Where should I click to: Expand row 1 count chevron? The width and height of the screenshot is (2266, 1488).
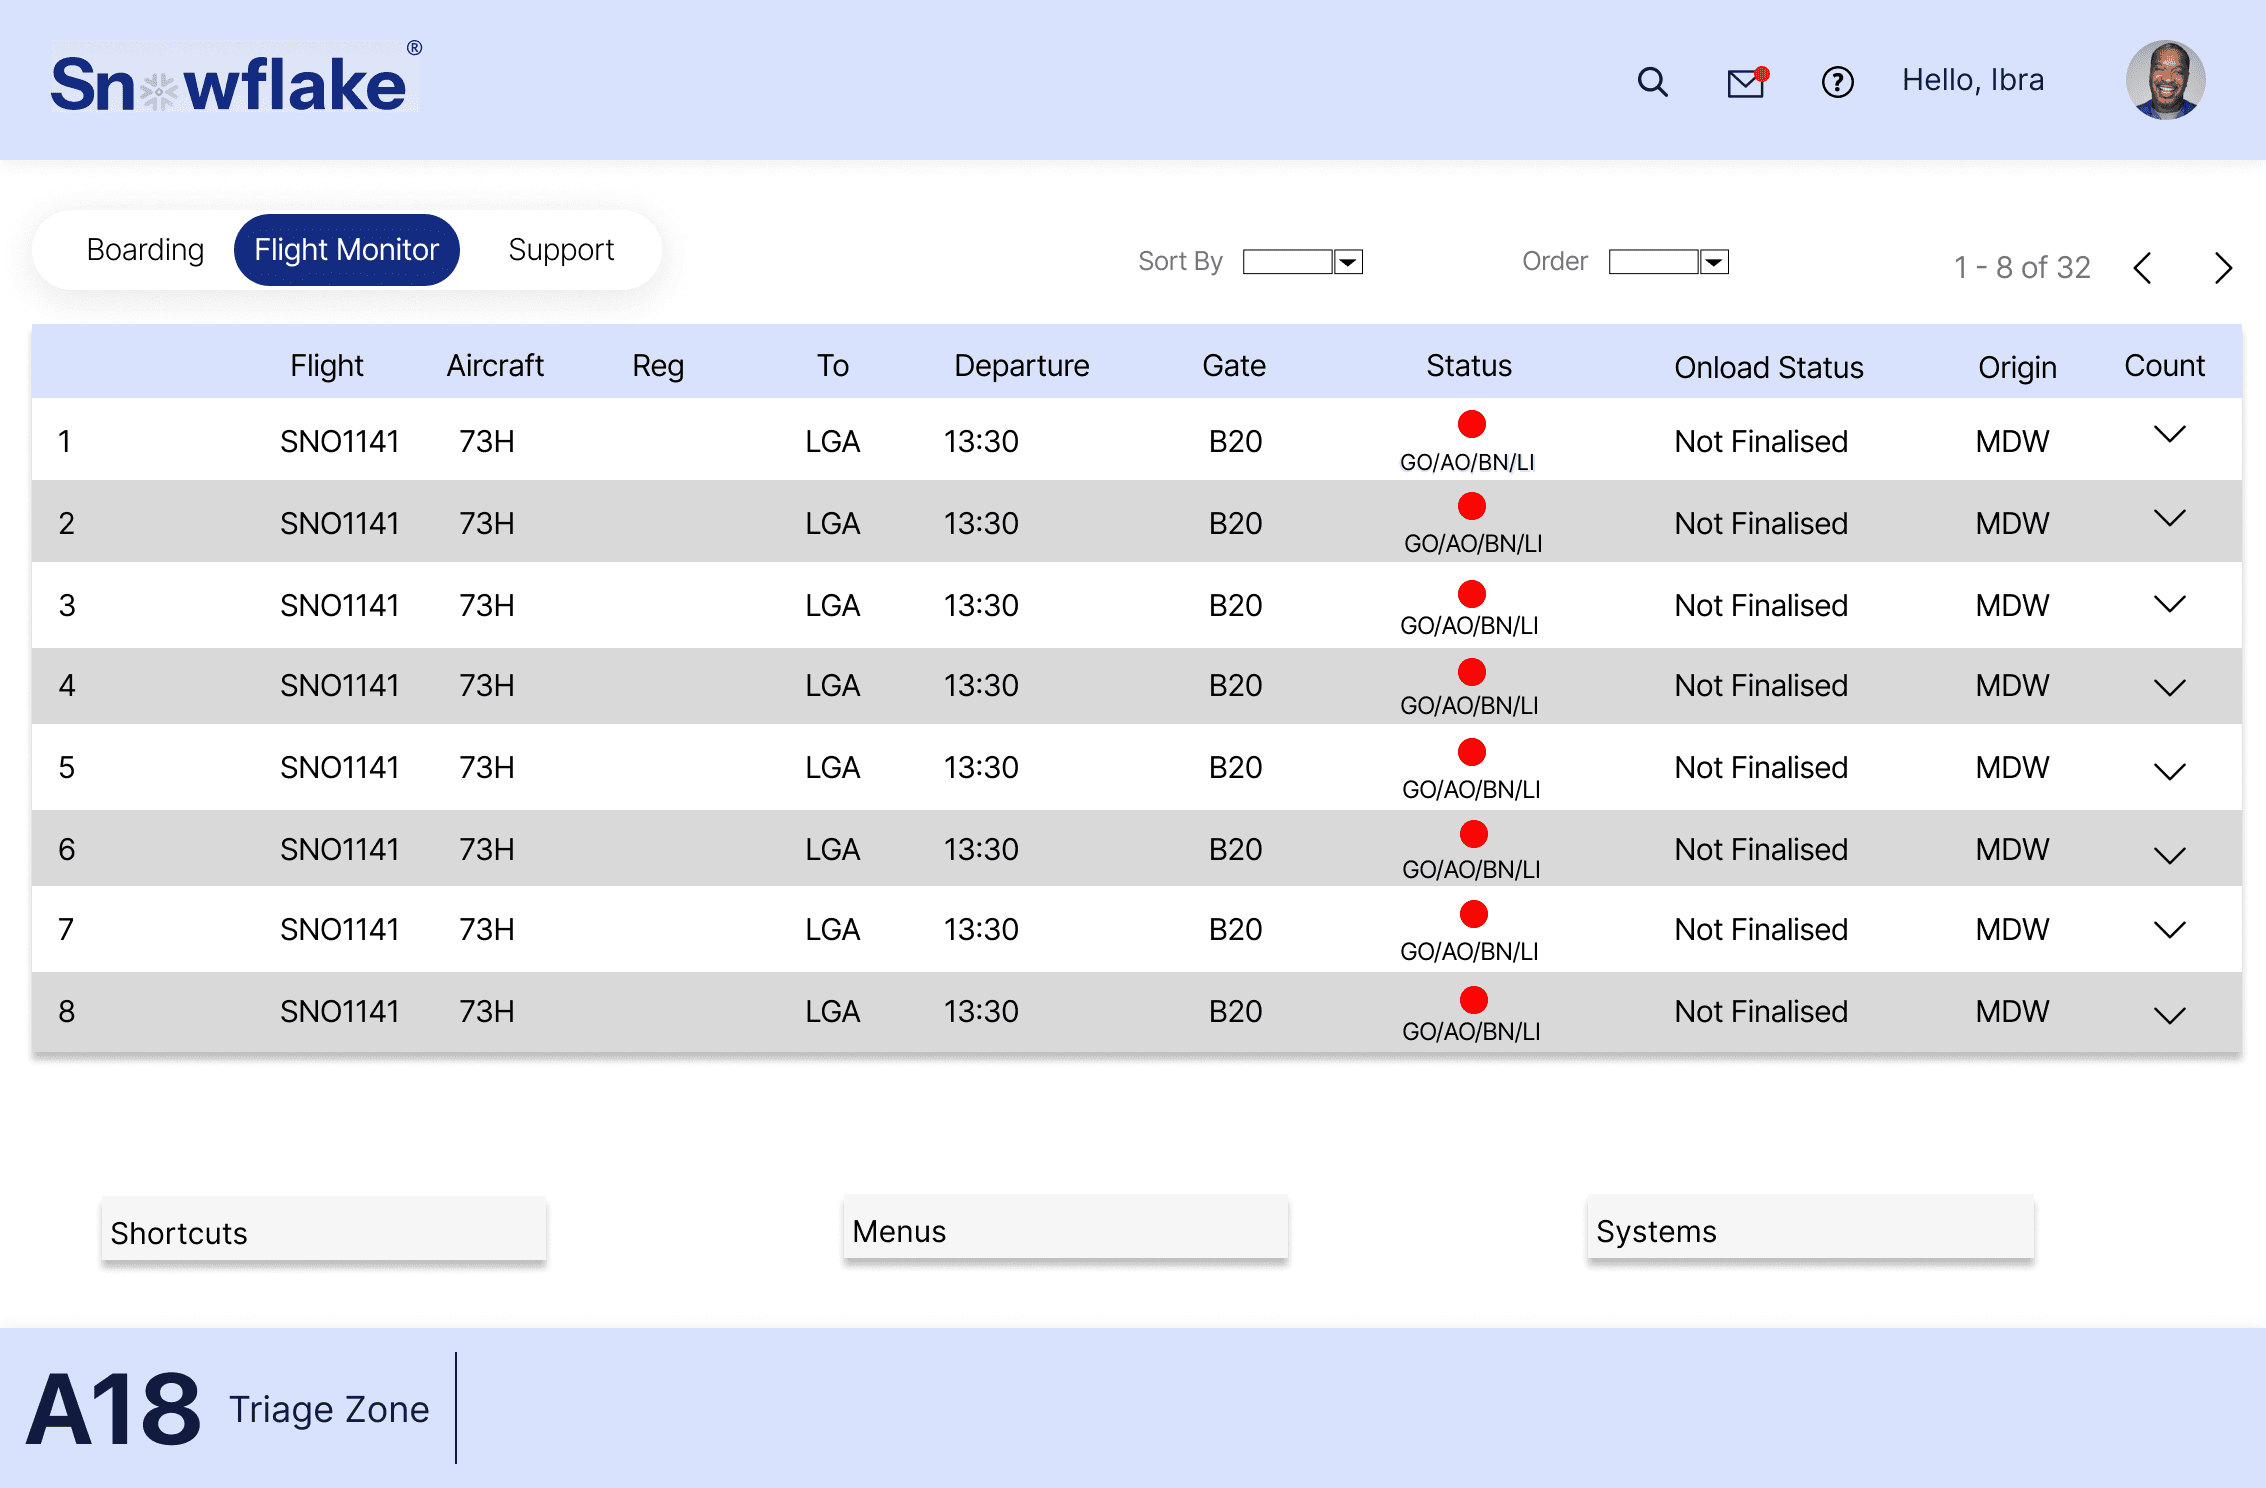coord(2169,435)
